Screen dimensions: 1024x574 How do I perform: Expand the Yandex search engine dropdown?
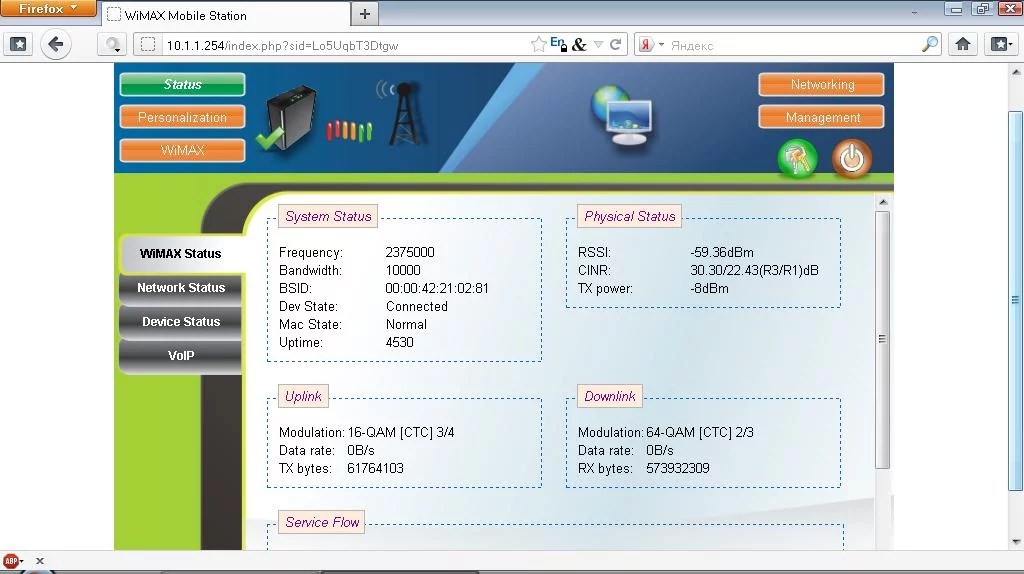pyautogui.click(x=651, y=45)
